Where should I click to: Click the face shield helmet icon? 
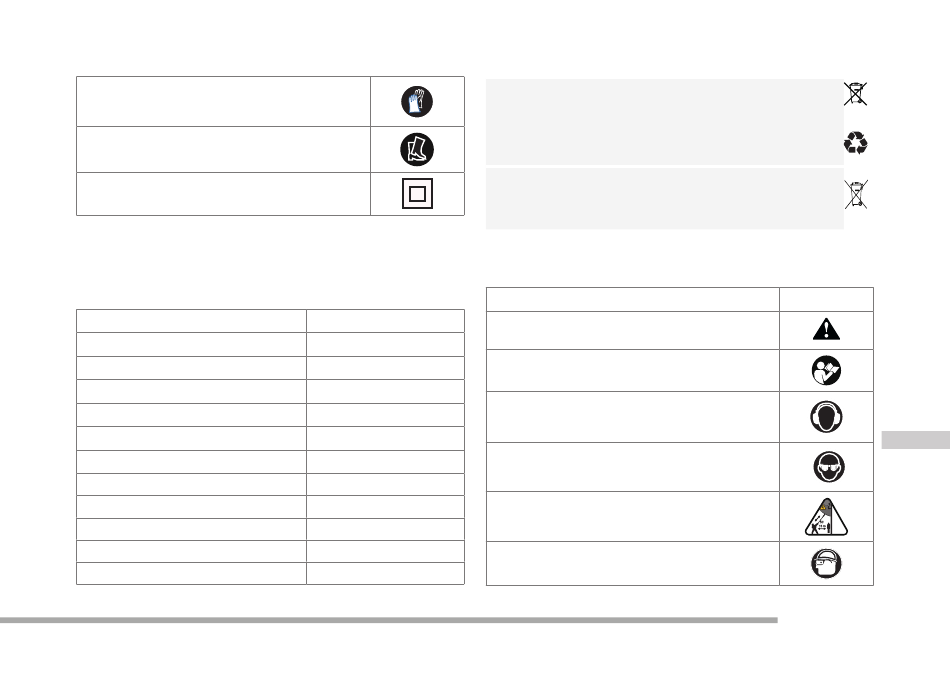826,564
